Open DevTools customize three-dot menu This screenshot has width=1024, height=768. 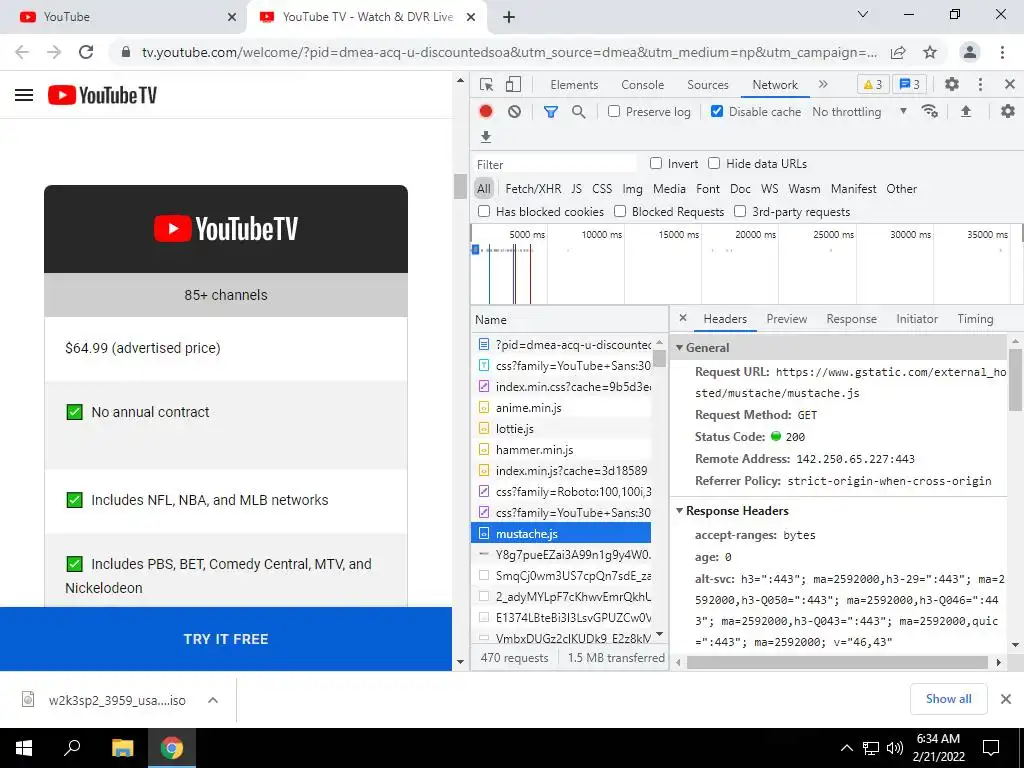point(980,84)
